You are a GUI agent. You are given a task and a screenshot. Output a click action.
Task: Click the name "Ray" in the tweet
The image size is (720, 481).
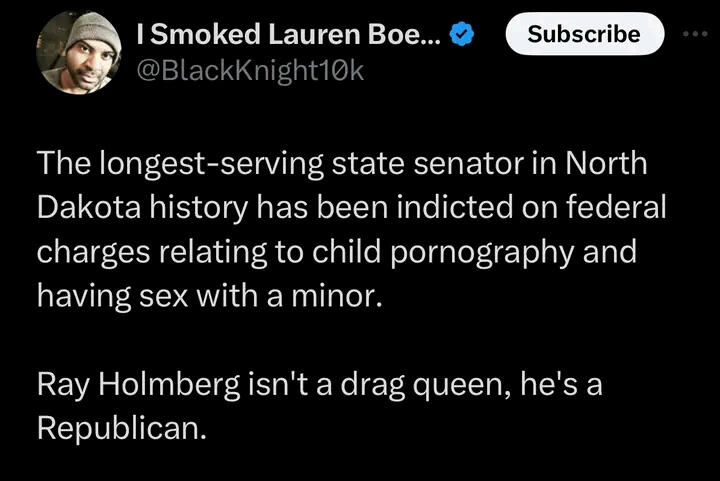[61, 386]
